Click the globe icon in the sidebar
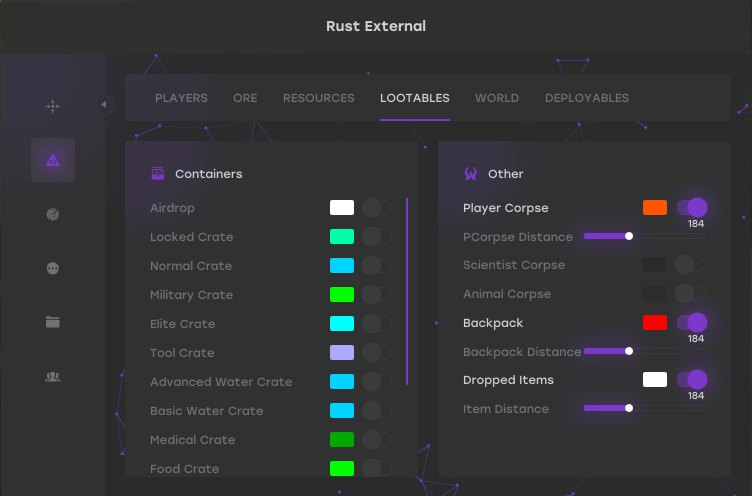 coord(53,268)
